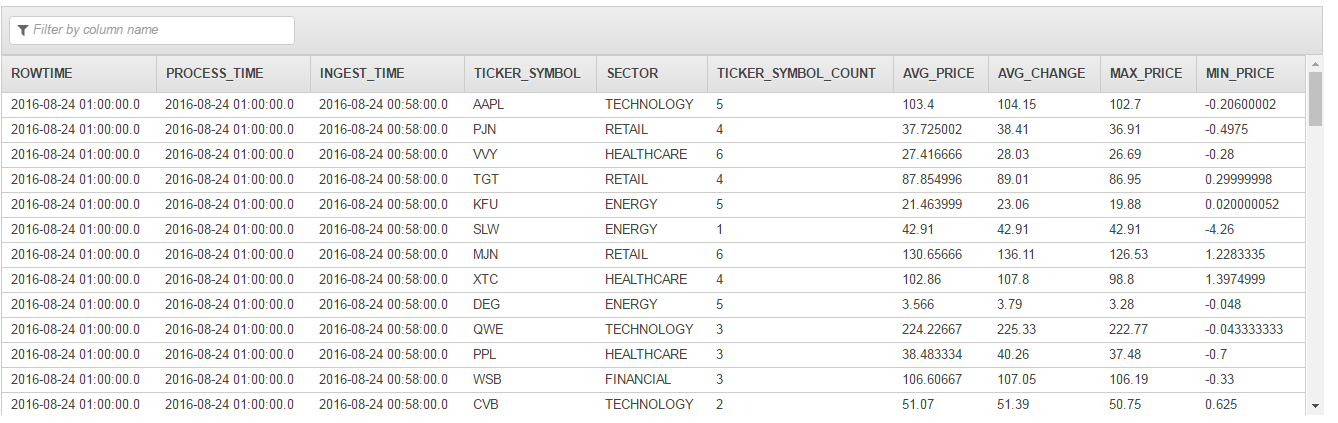Click the TICKER_SYMBOL column header
Viewport: 1338px width, 423px height.
[531, 73]
